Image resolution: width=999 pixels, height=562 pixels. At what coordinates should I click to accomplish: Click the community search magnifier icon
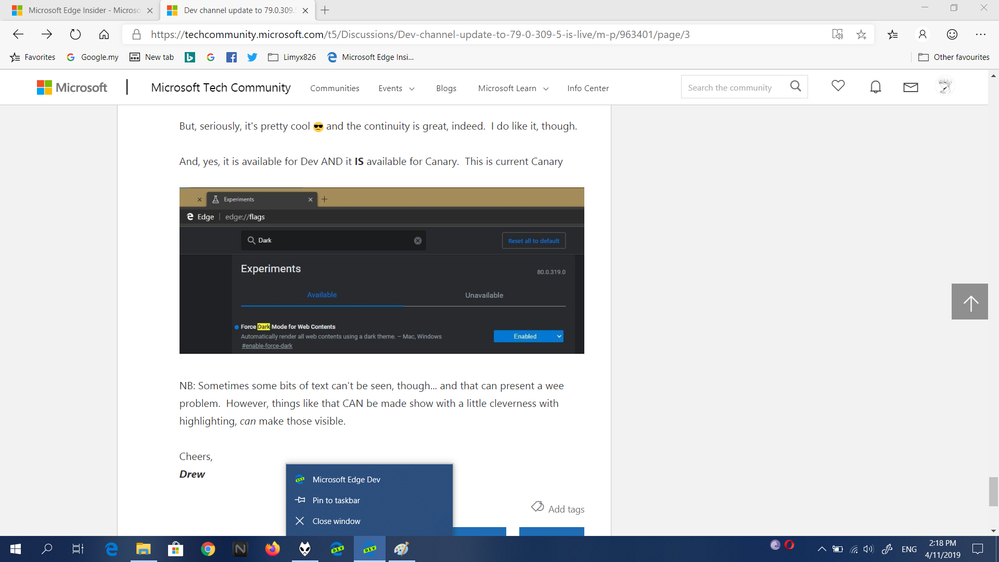click(795, 86)
